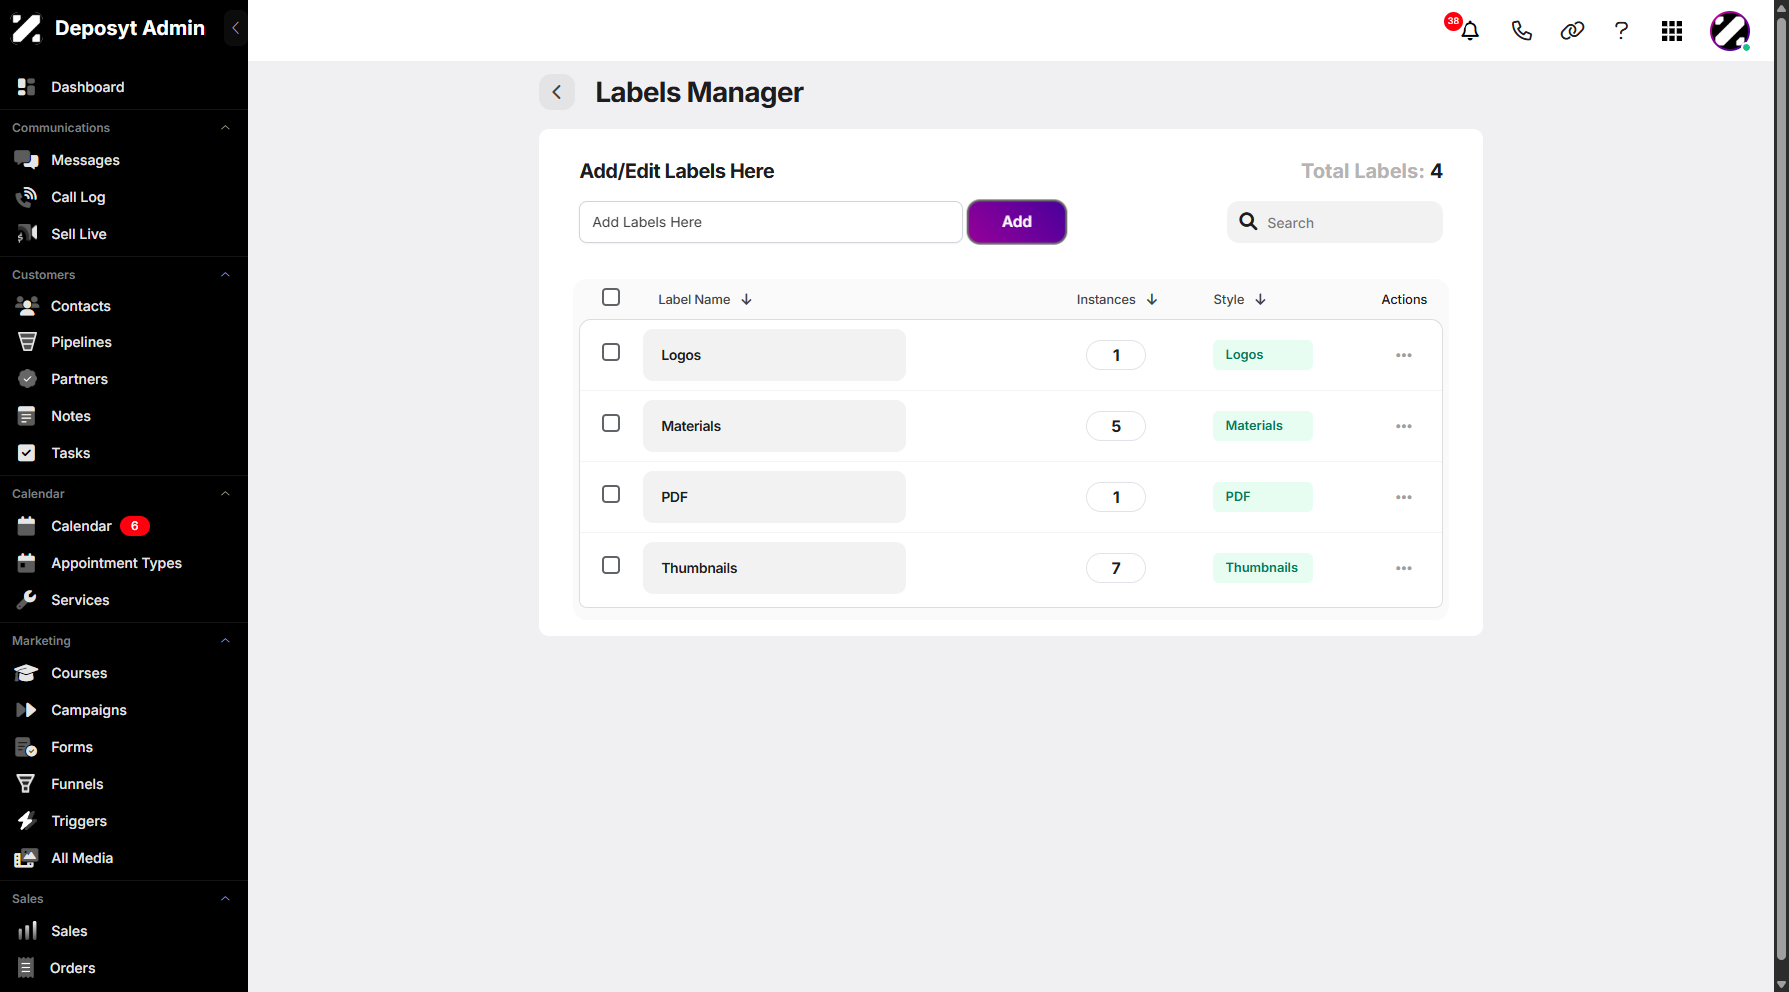Open PDF row actions menu

[1404, 497]
